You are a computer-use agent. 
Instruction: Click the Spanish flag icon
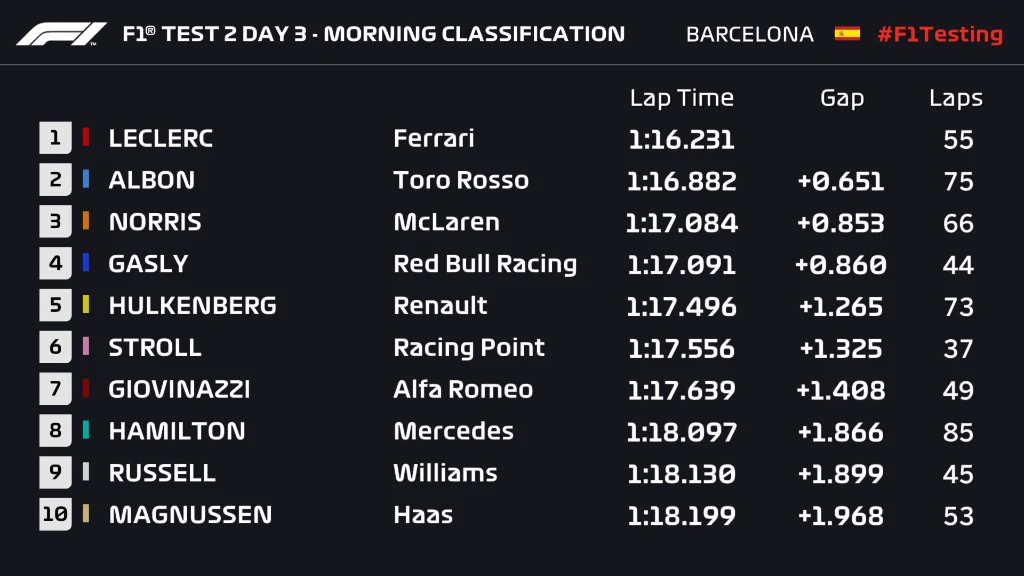click(x=847, y=34)
